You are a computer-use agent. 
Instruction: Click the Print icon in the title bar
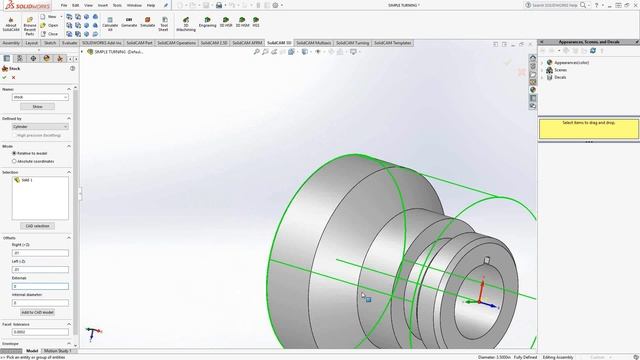[219, 5]
